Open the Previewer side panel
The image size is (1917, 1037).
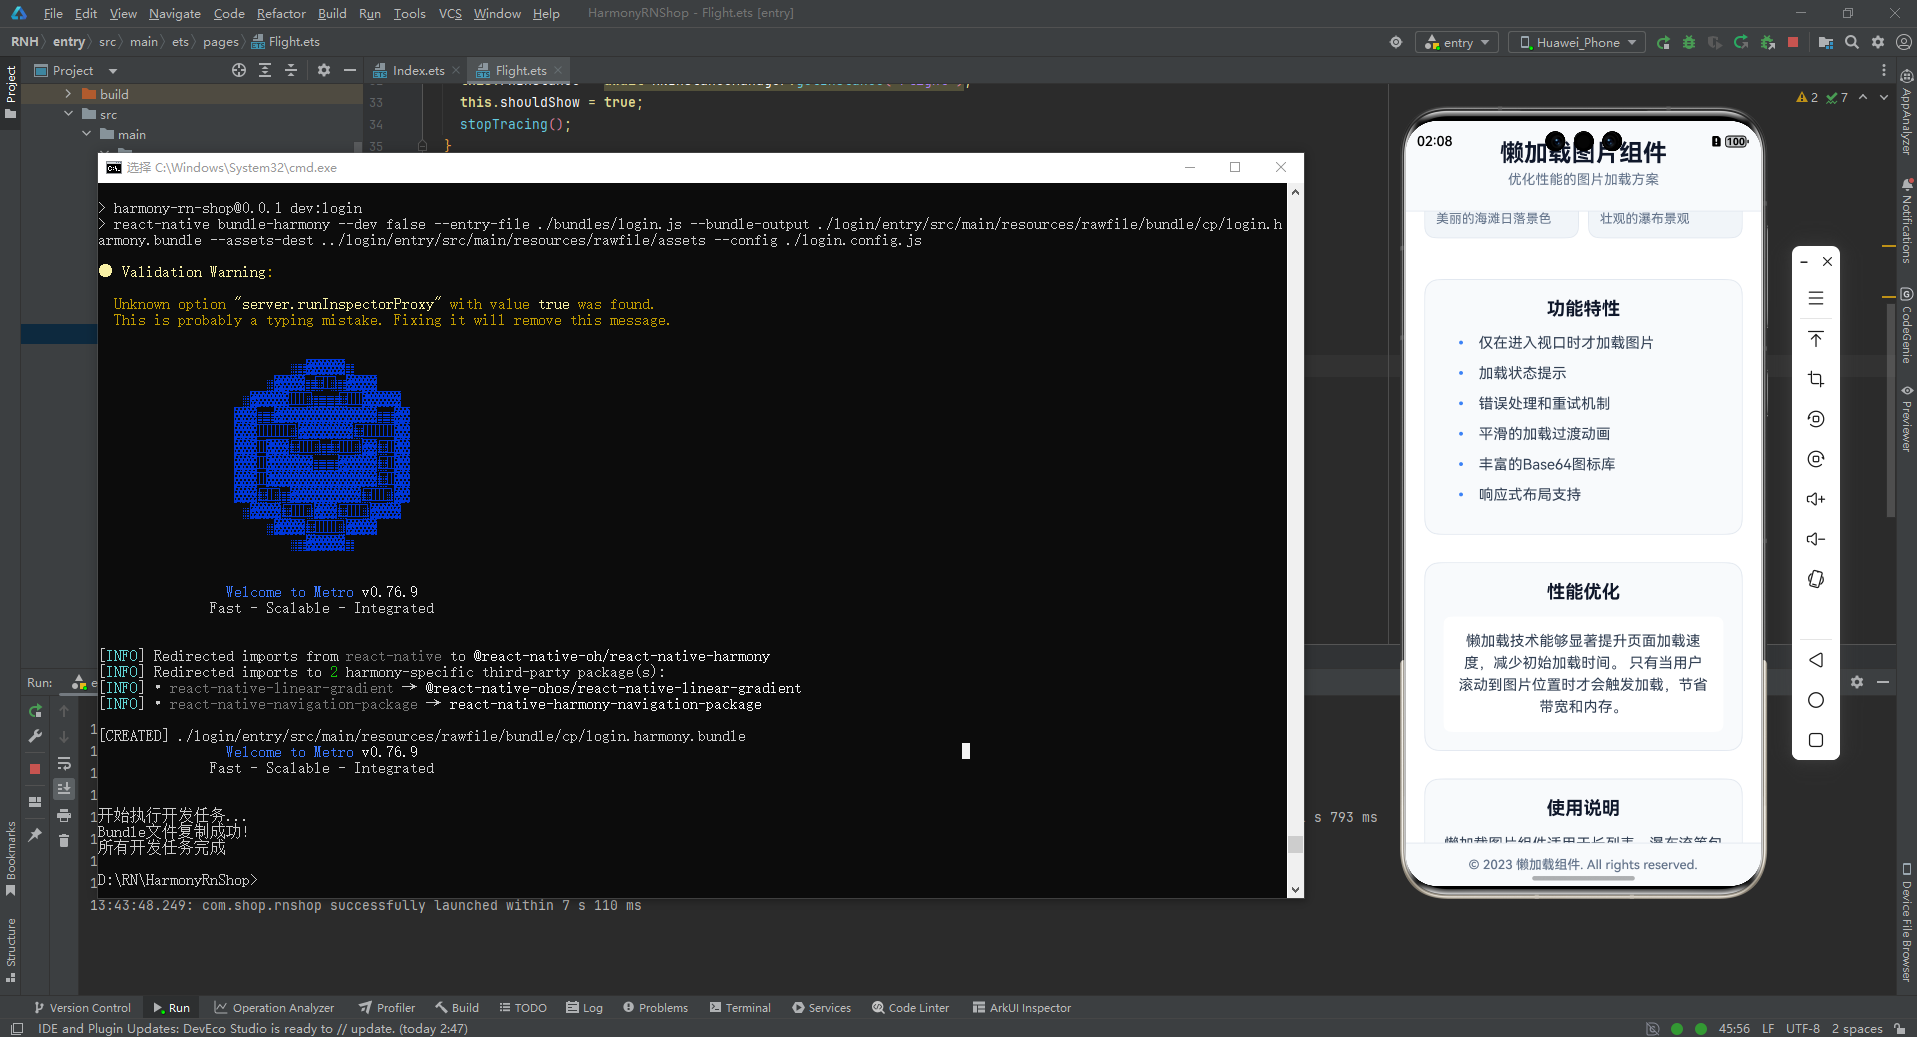(1907, 418)
